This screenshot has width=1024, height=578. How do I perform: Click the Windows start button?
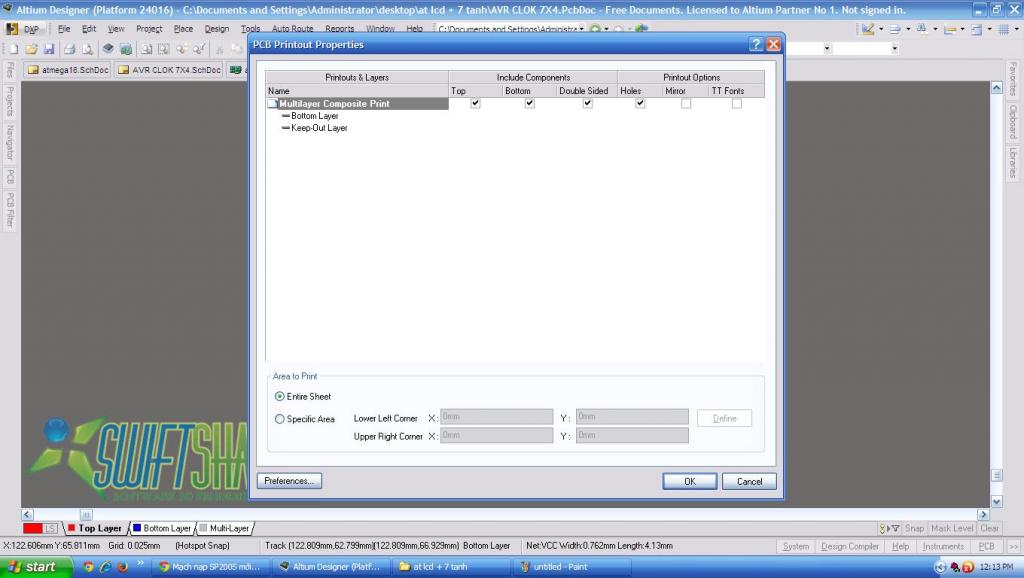click(36, 567)
